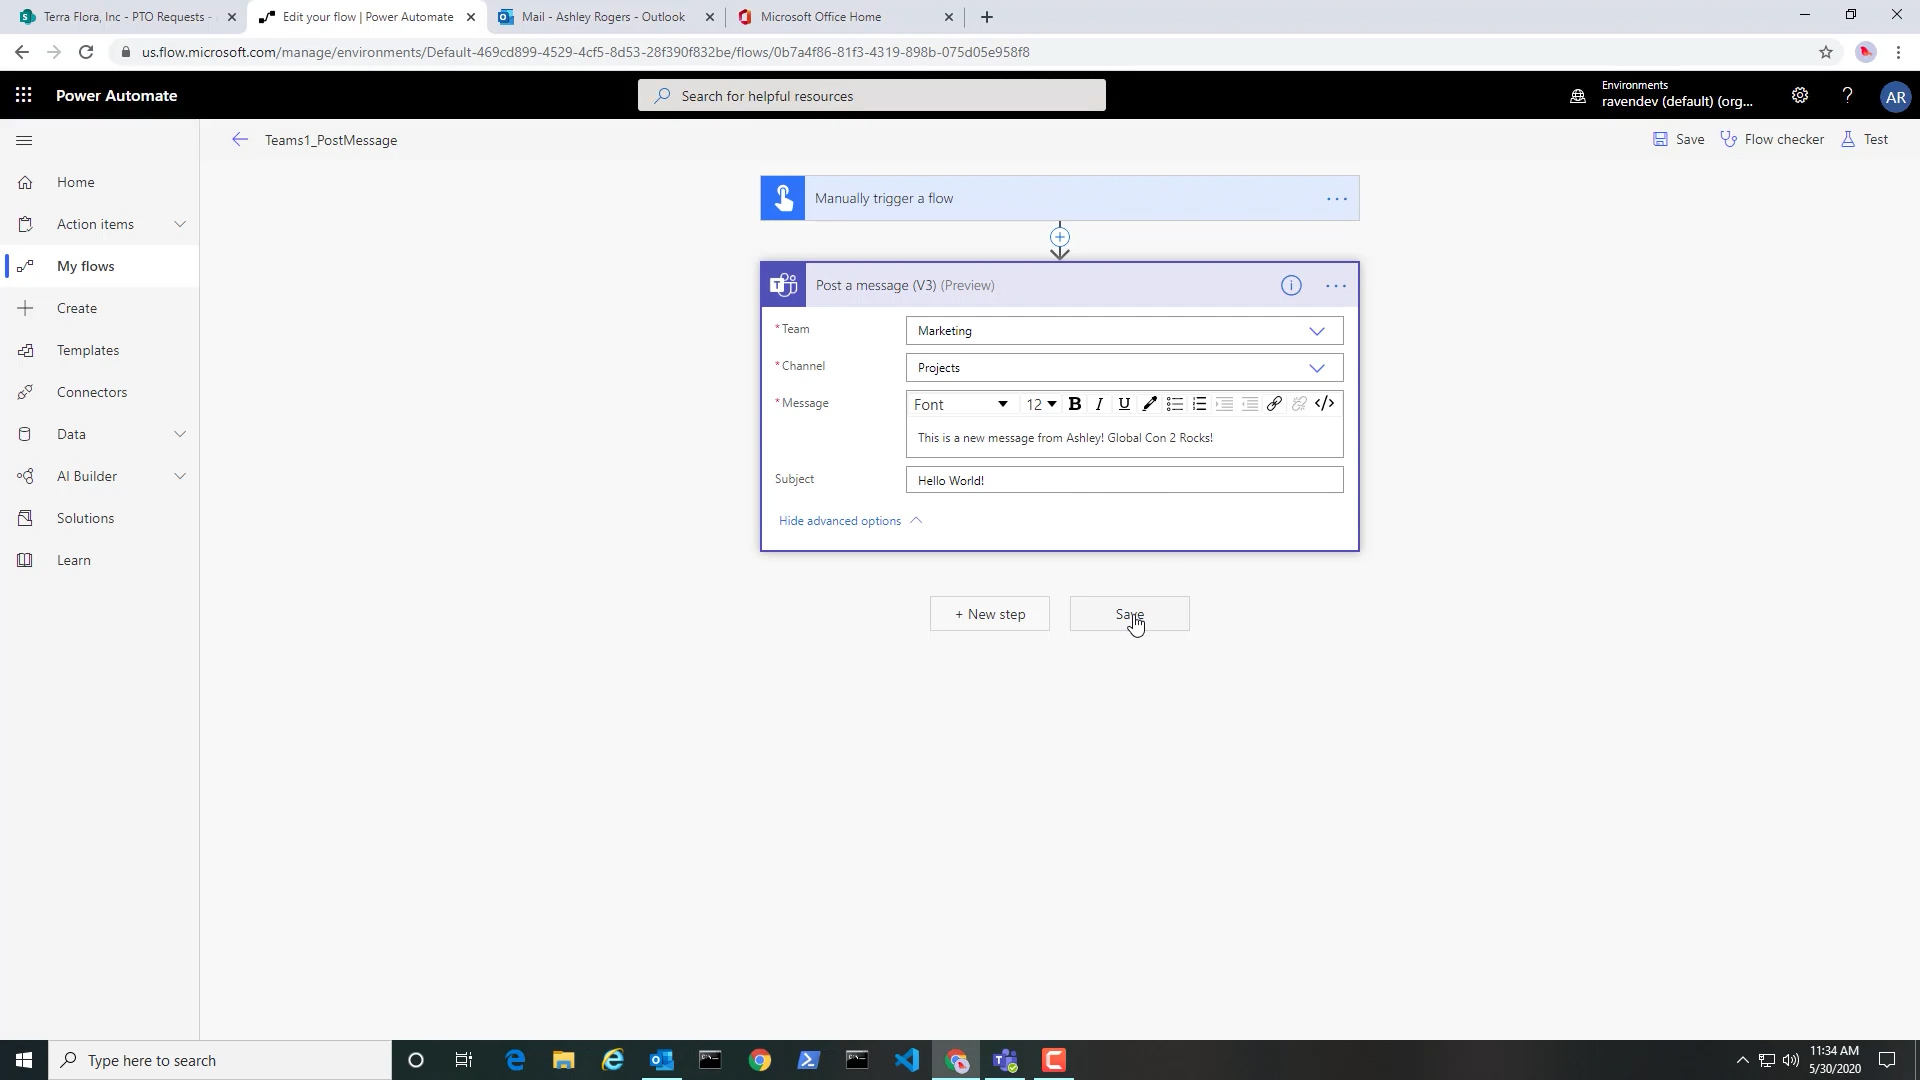Open Connectors in sidebar
The image size is (1920, 1080).
pos(100,392)
